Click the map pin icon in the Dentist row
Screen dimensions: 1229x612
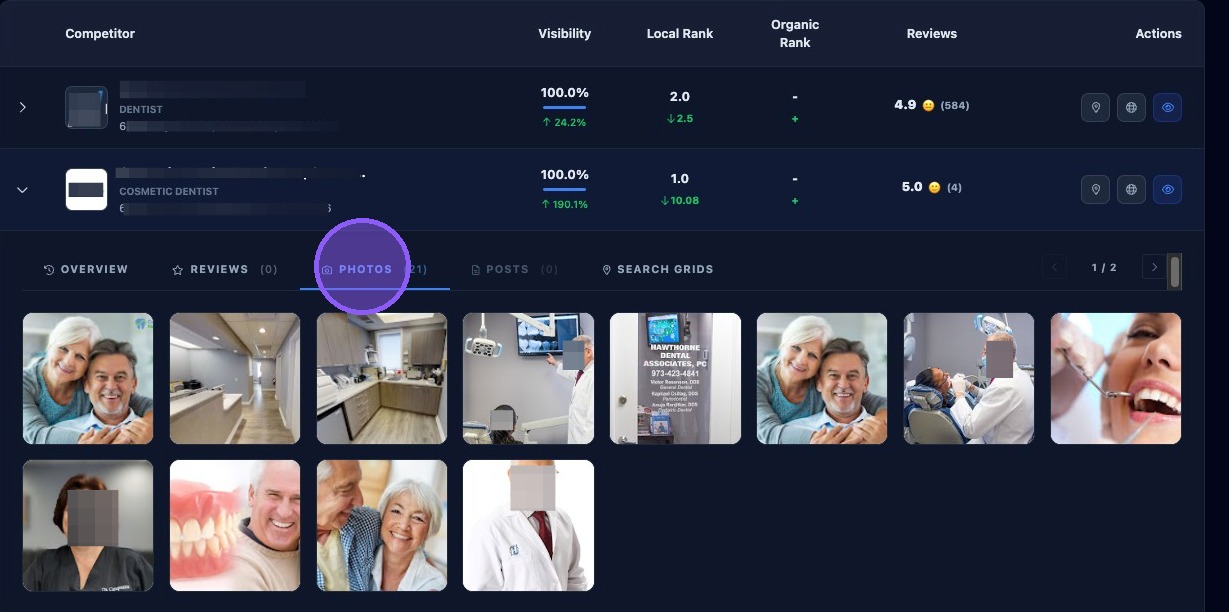tap(1095, 107)
